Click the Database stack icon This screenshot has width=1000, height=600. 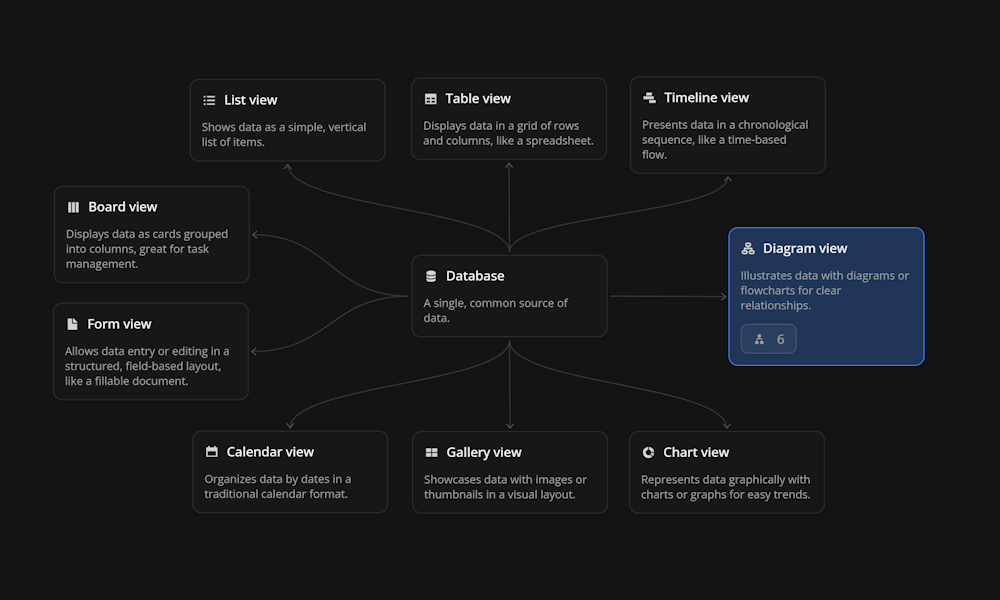pos(431,276)
